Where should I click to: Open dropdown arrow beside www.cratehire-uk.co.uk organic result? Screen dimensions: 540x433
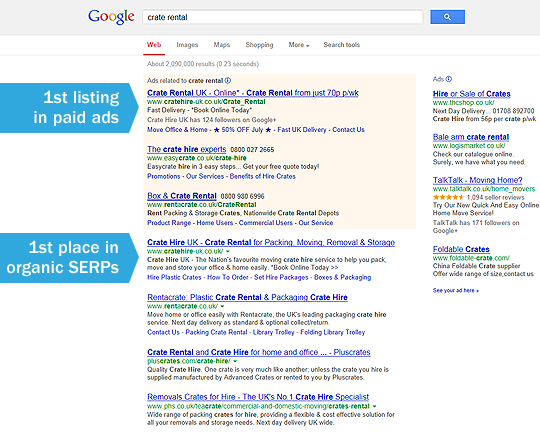(228, 251)
